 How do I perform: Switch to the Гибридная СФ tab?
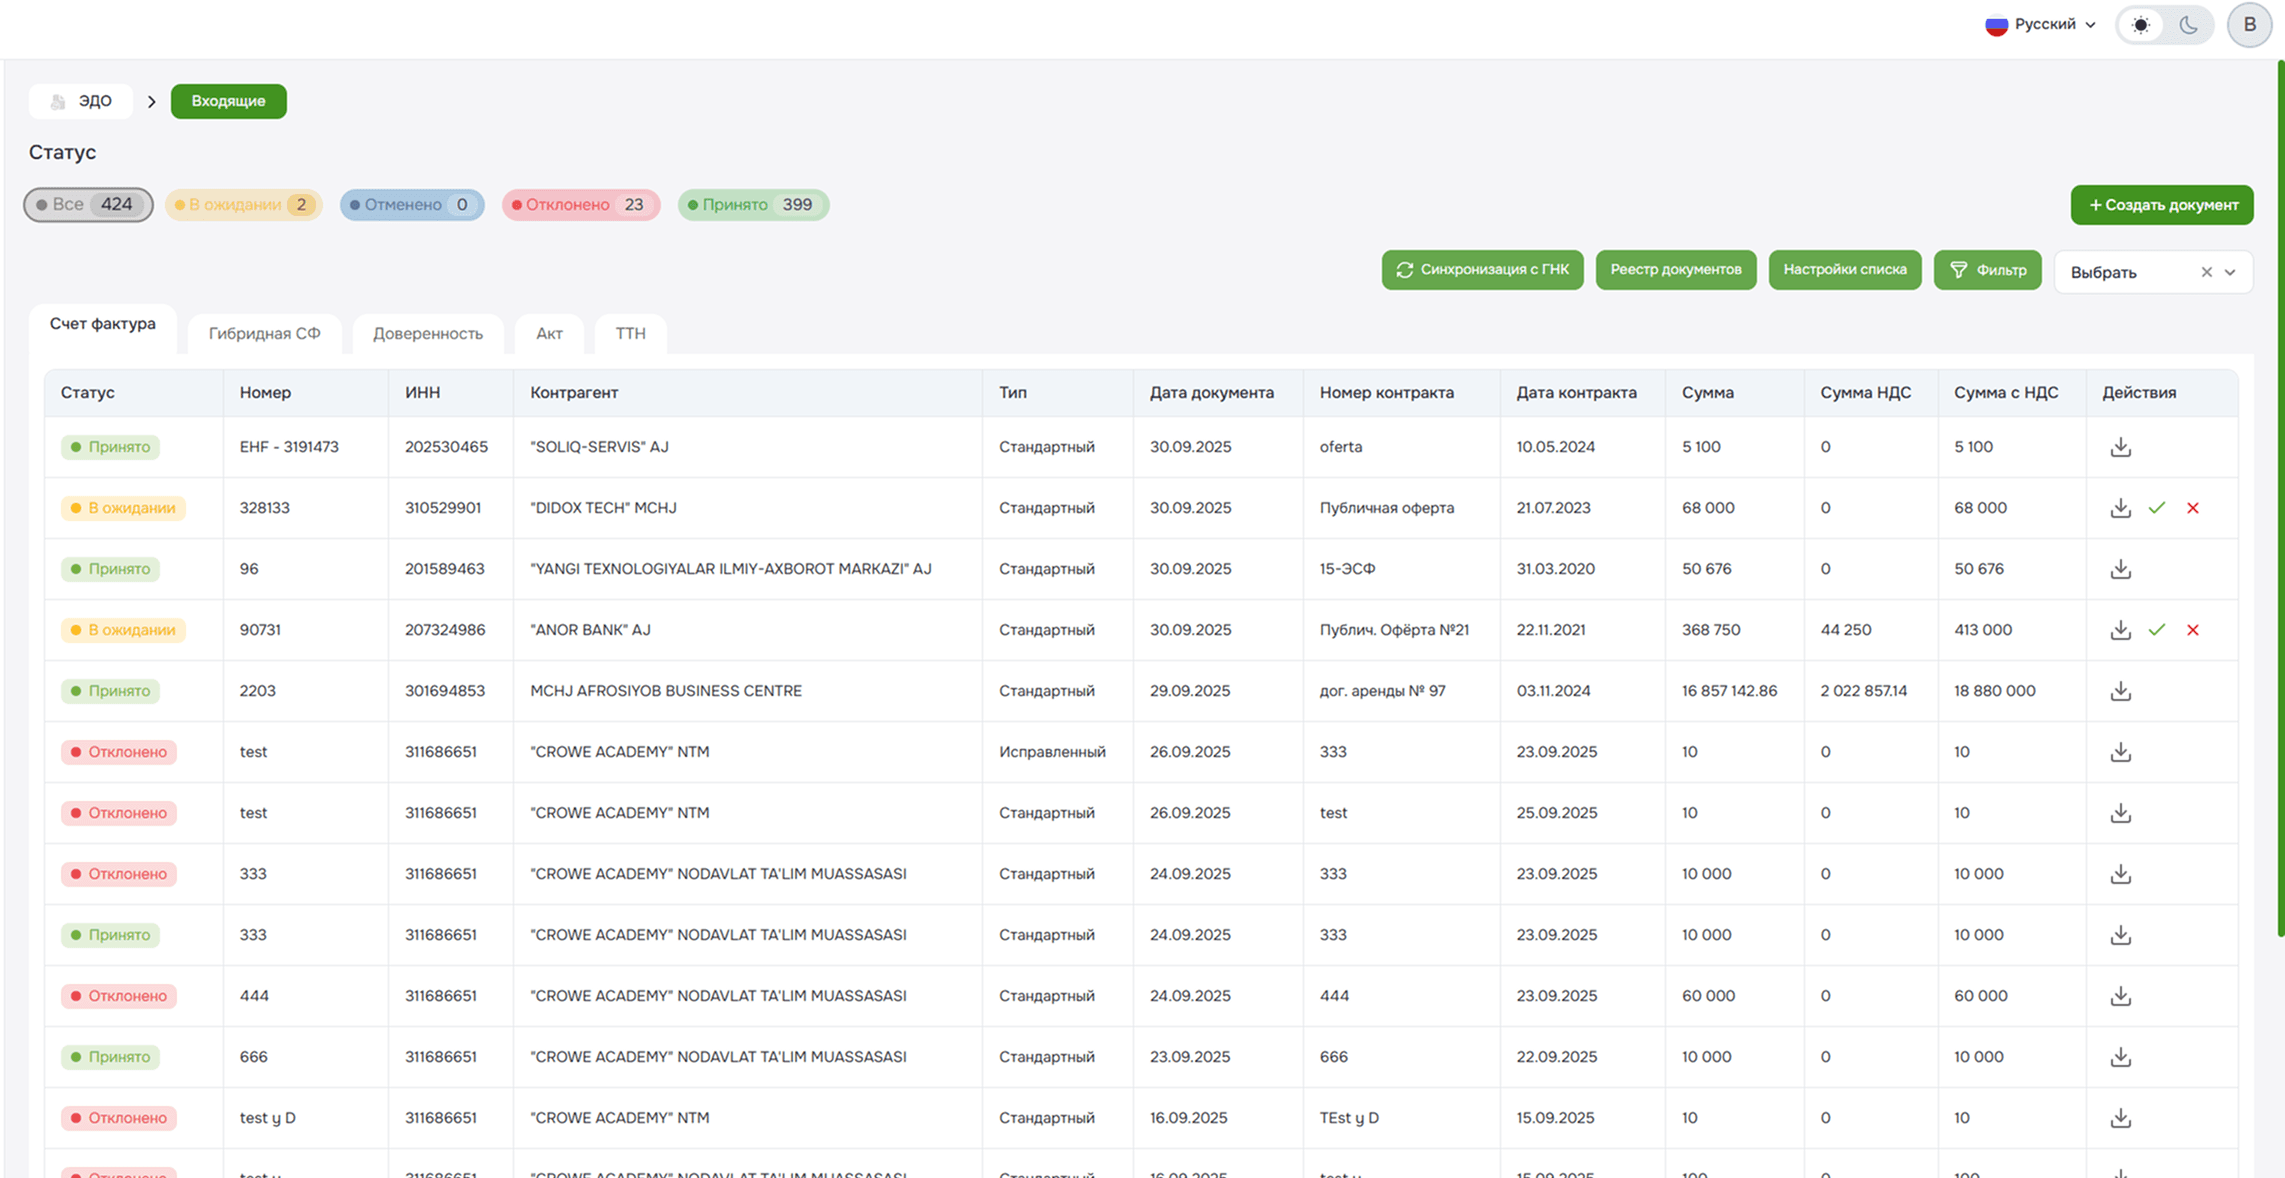[x=264, y=333]
